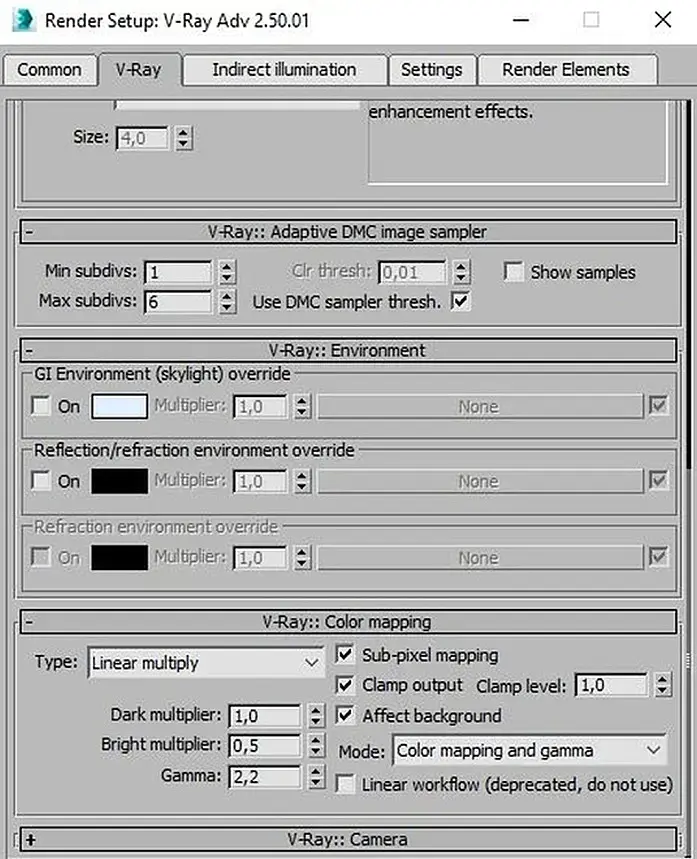Open the Indirect illumination tab
Viewport: 697px width, 859px height.
284,70
